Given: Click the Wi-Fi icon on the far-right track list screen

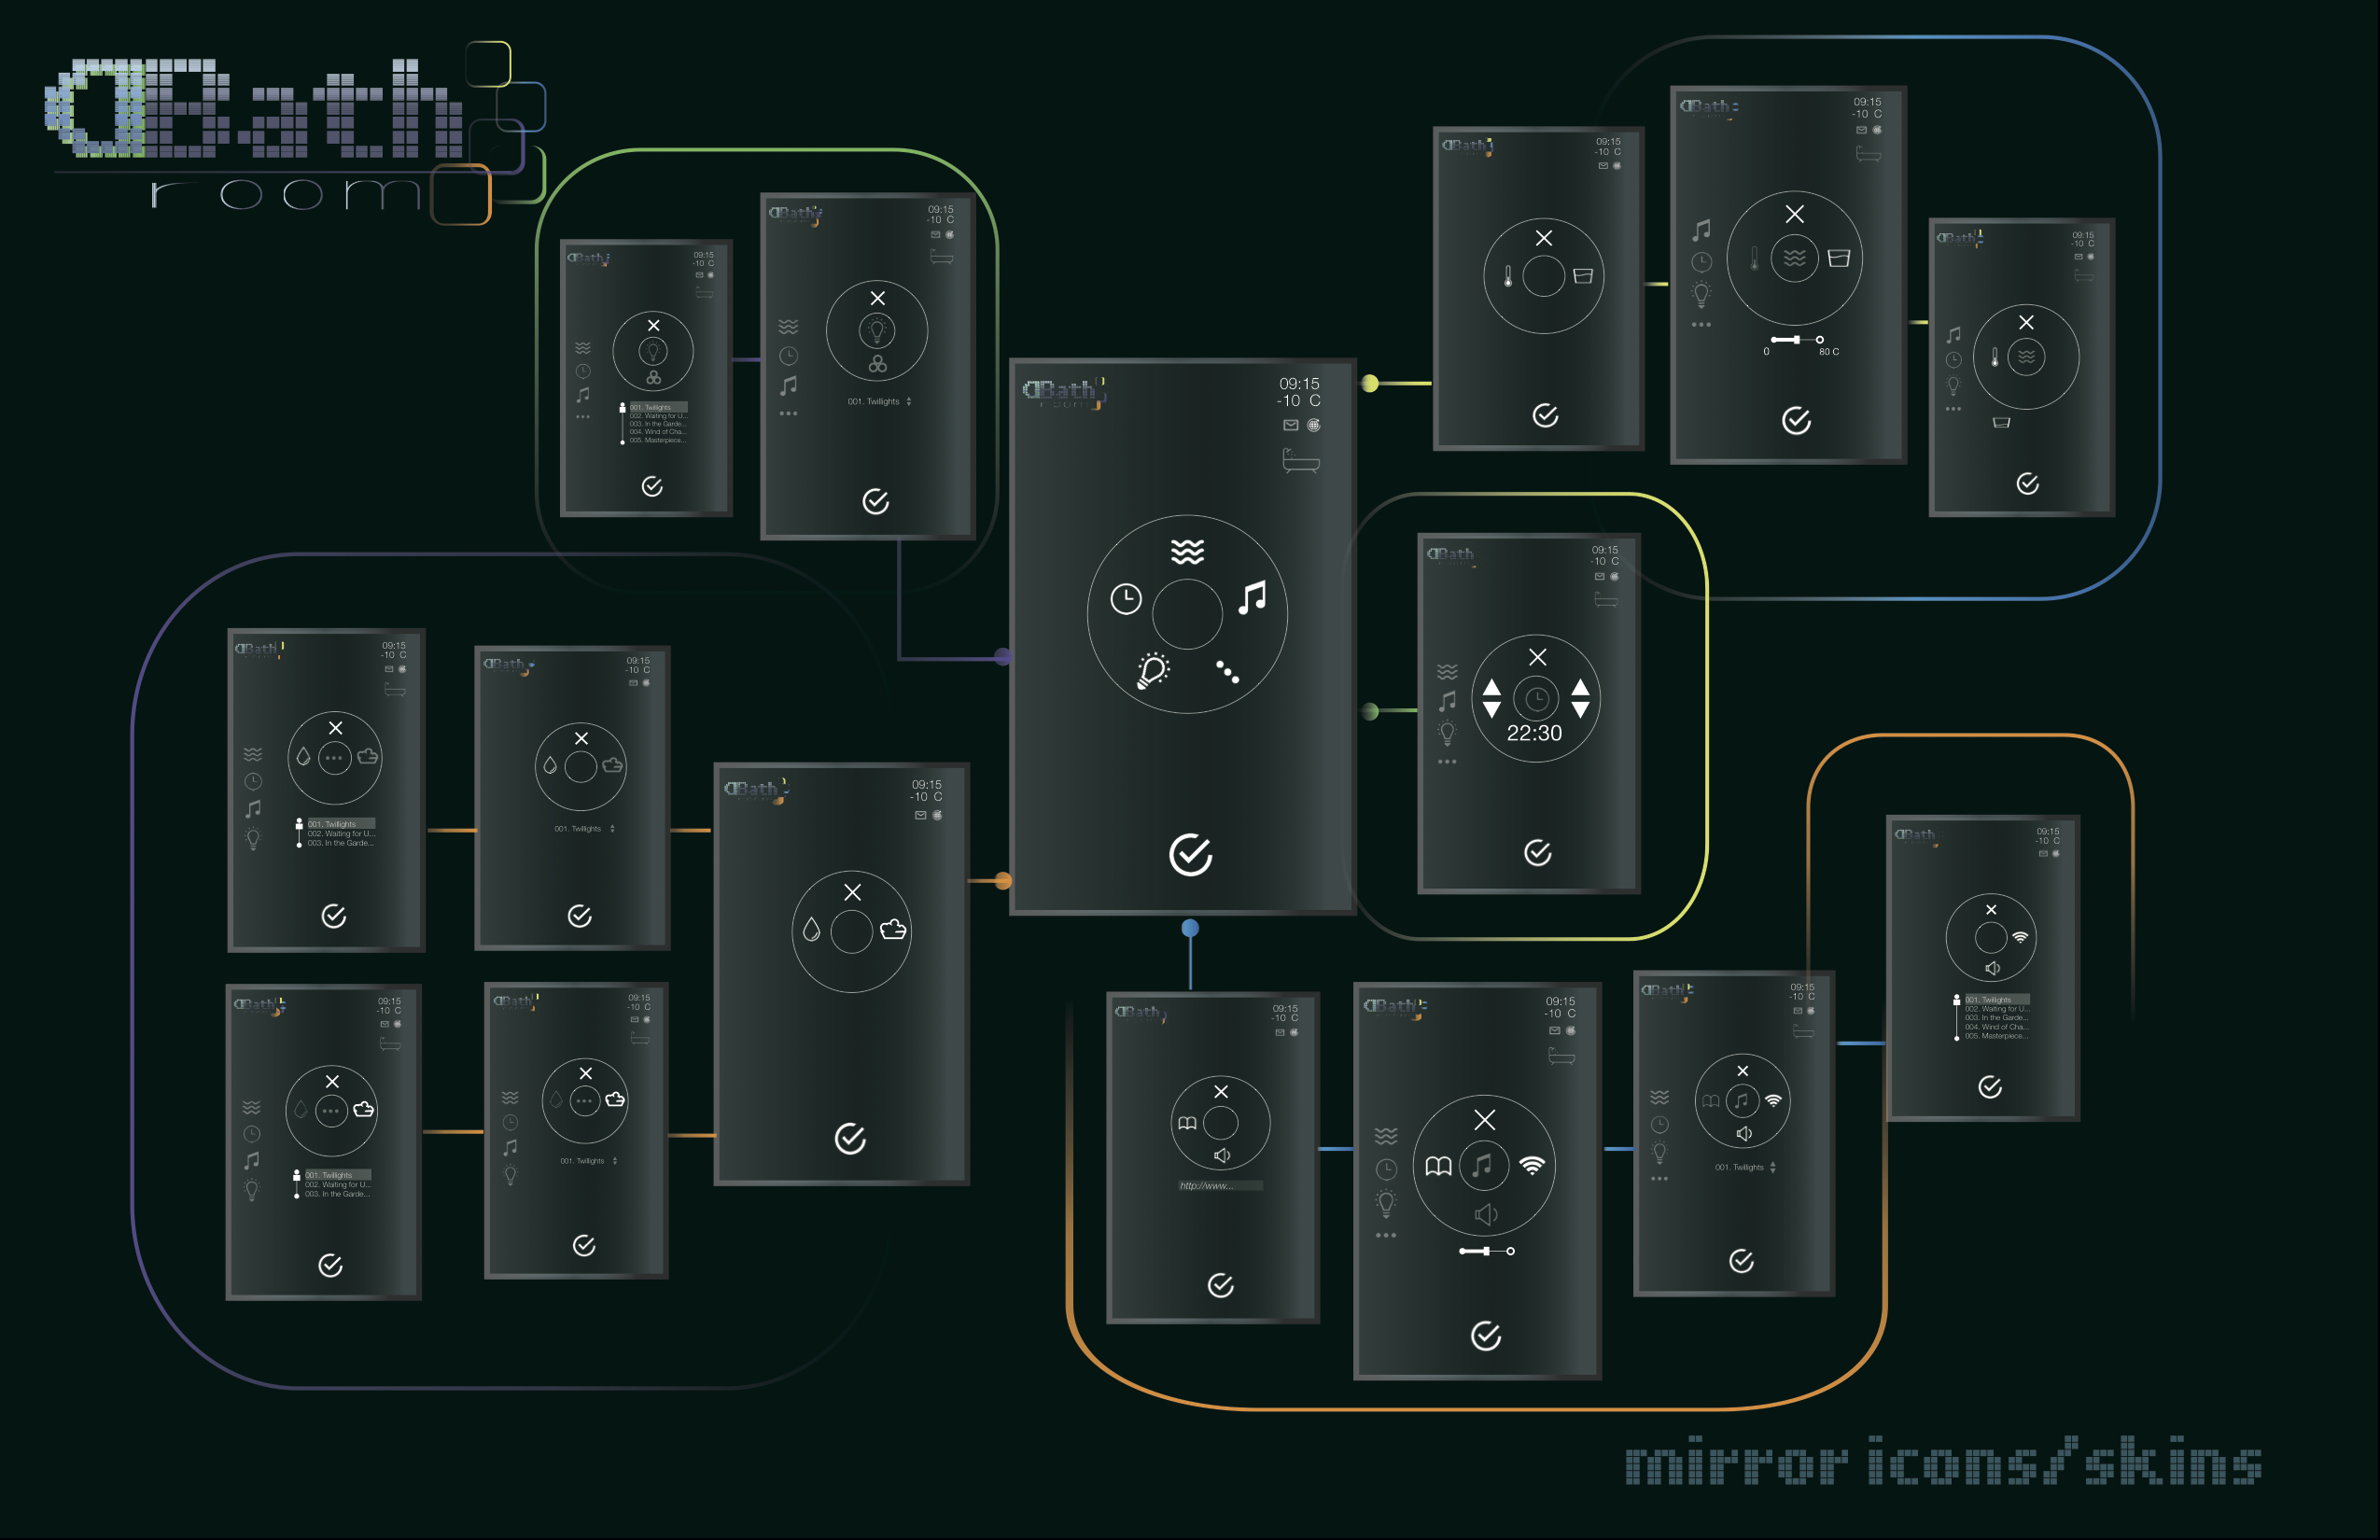Looking at the screenshot, I should pos(2020,938).
